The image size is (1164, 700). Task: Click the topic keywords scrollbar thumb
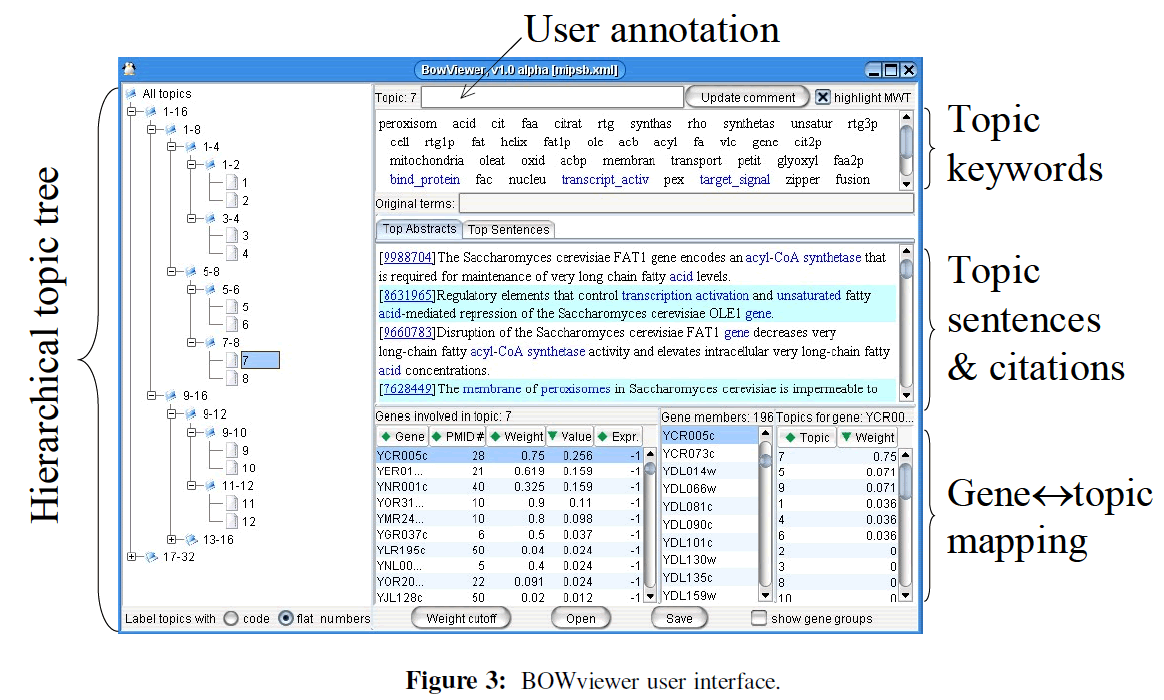[x=905, y=140]
